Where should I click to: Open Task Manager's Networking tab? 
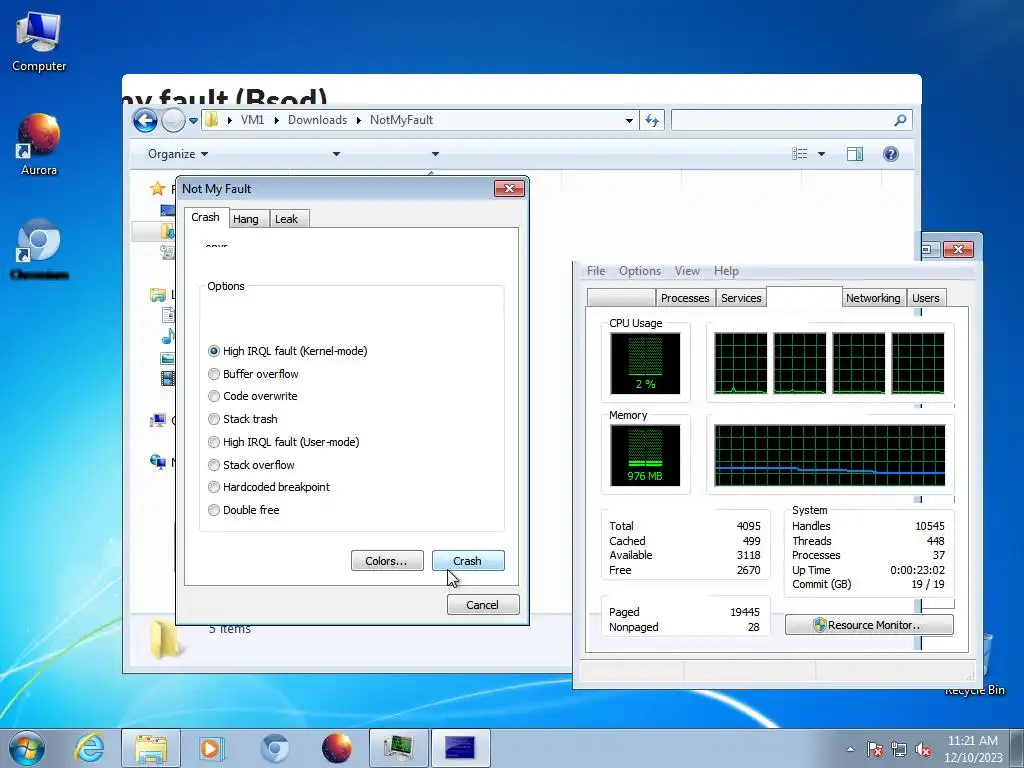[x=872, y=298]
